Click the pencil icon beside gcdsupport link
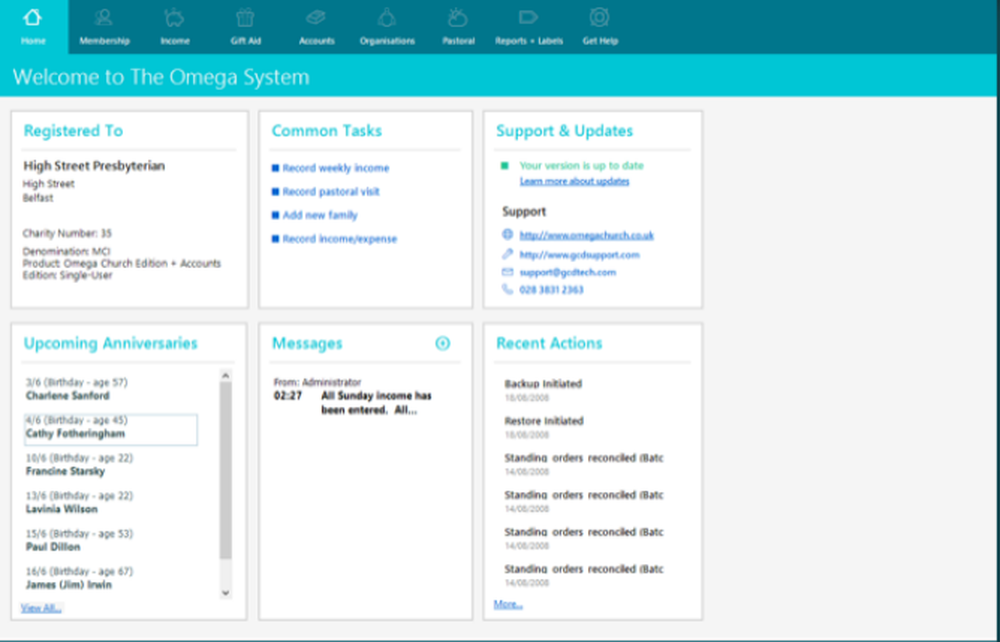The height and width of the screenshot is (642, 1000). coord(507,254)
